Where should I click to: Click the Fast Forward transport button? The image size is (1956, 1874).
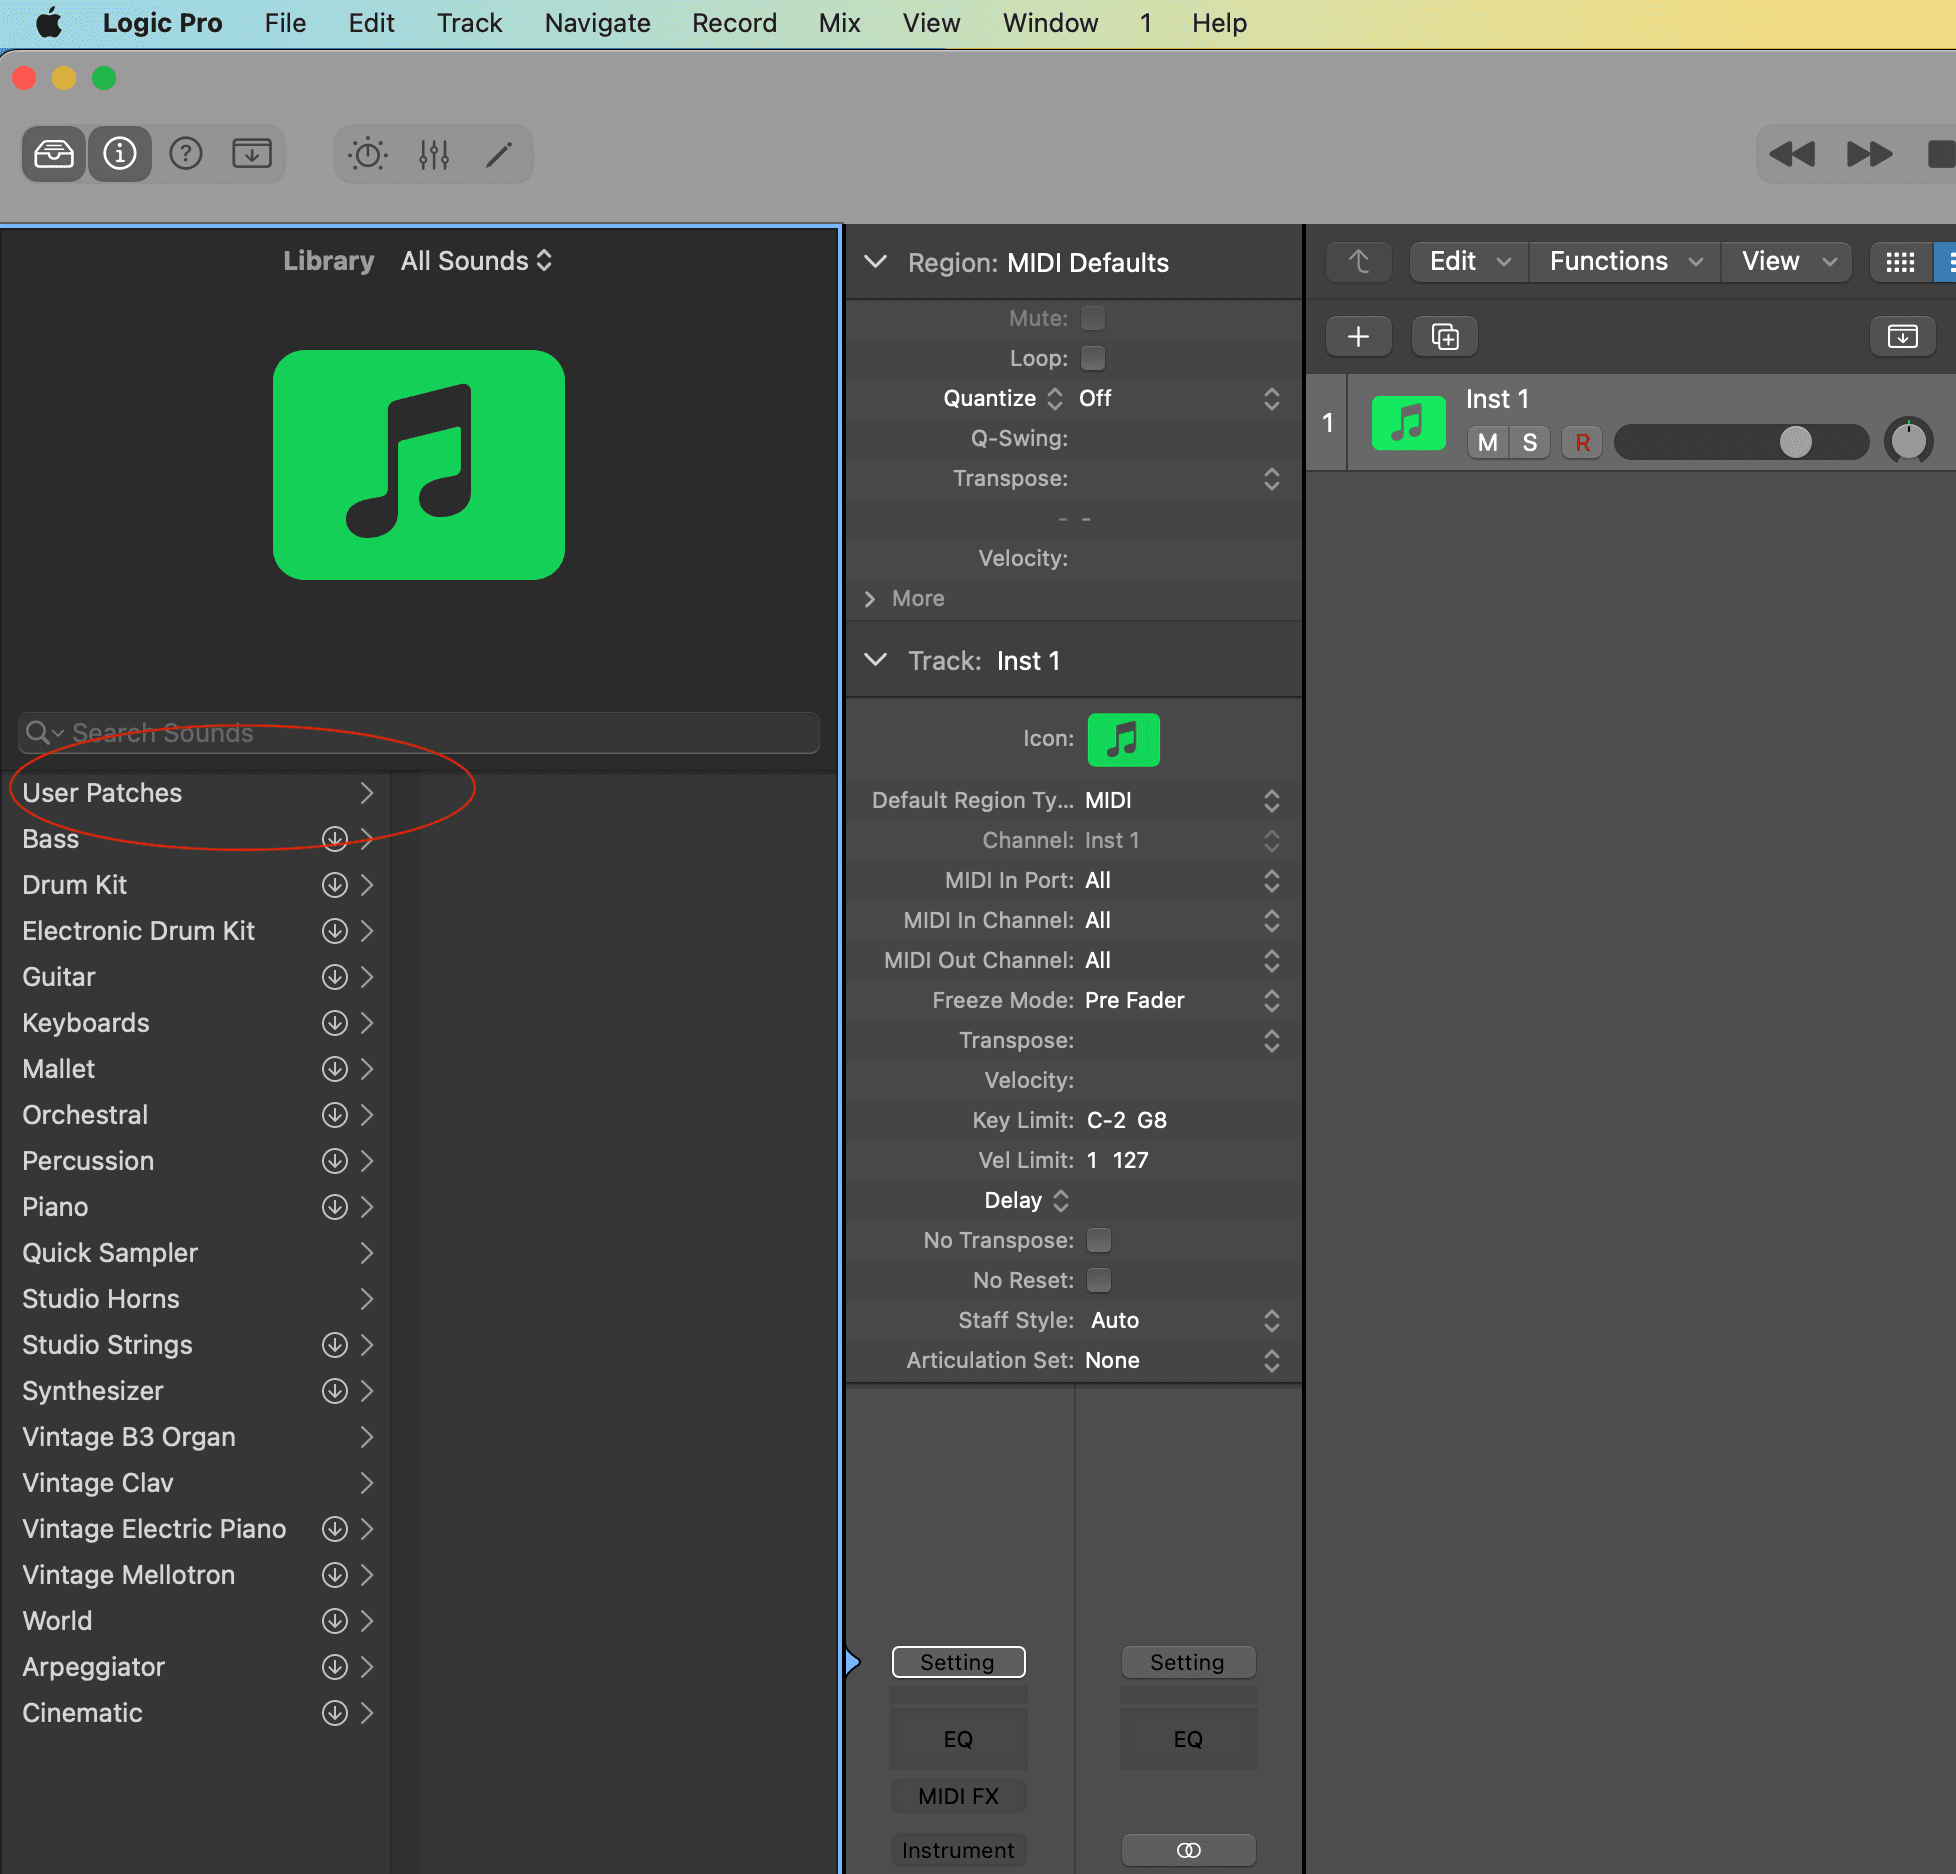click(1869, 154)
